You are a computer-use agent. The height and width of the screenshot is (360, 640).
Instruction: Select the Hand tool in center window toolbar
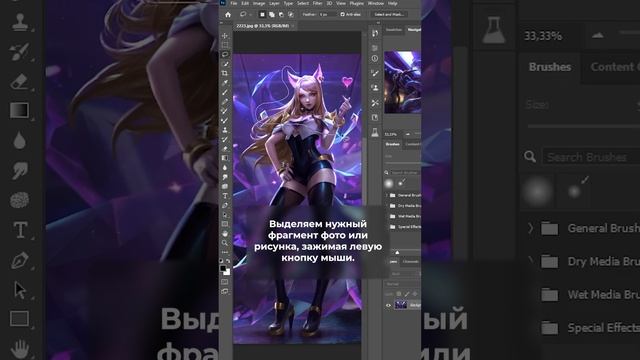[225, 233]
